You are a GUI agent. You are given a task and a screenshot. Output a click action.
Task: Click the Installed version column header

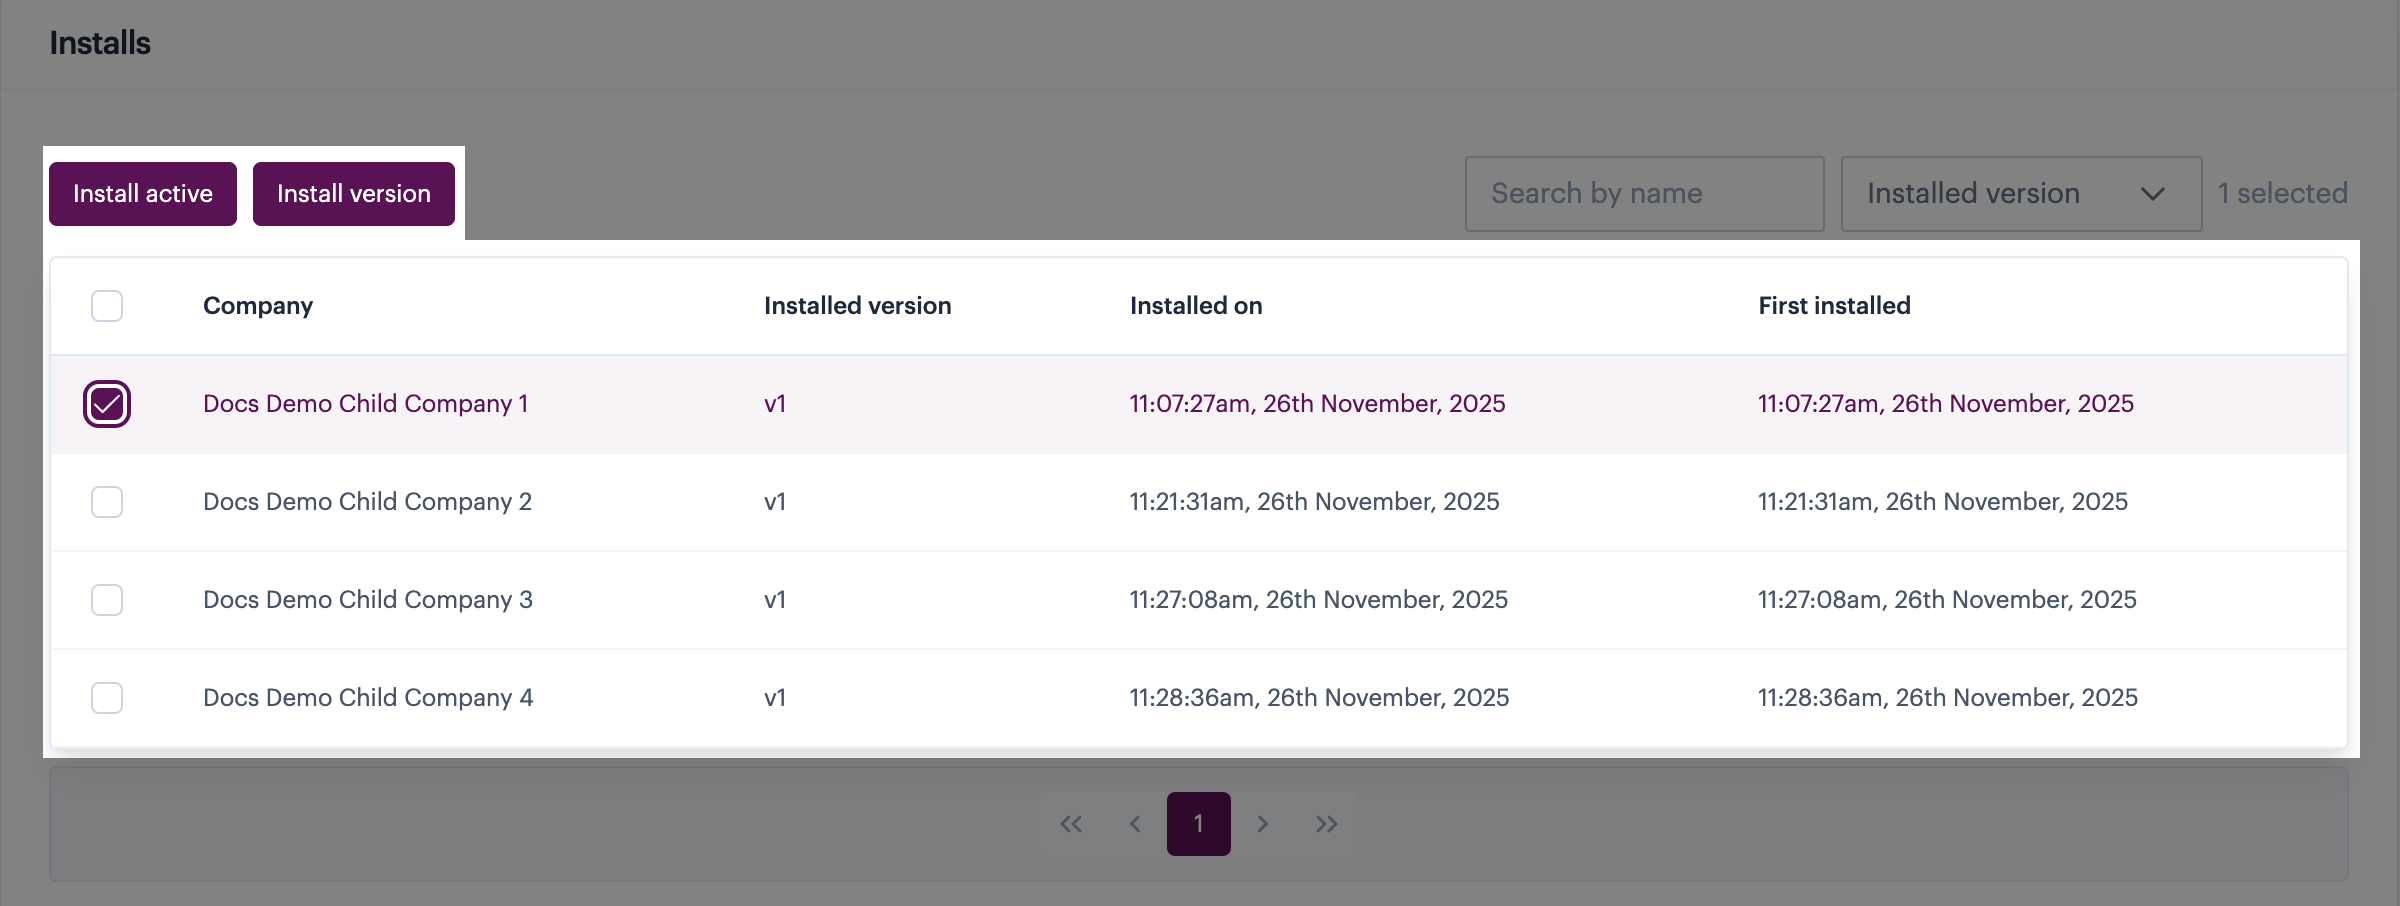click(857, 306)
